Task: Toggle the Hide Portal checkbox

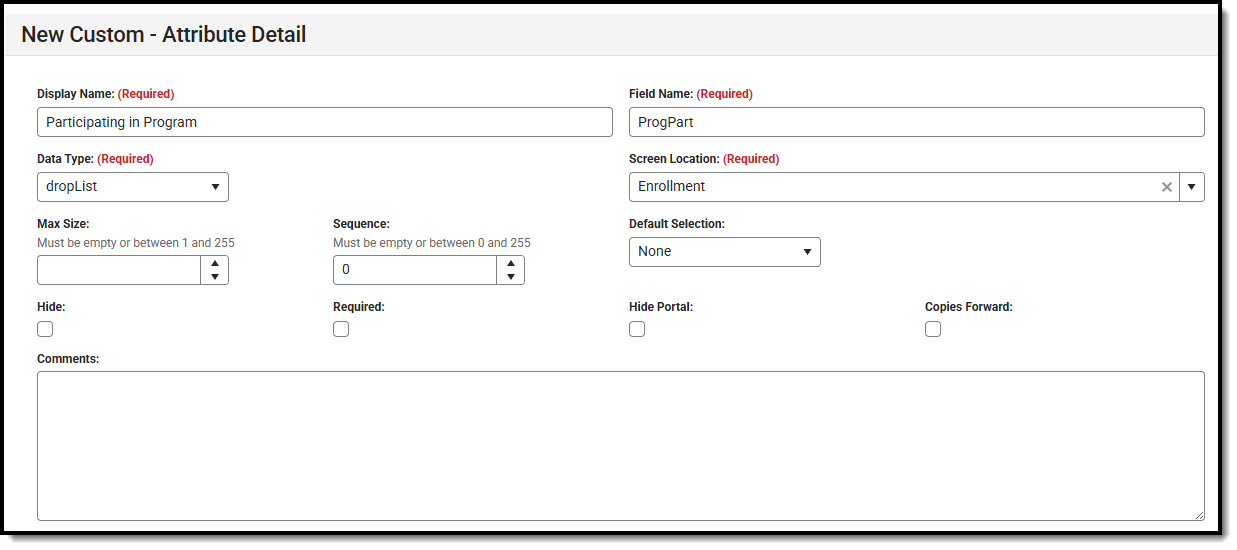Action: 637,329
